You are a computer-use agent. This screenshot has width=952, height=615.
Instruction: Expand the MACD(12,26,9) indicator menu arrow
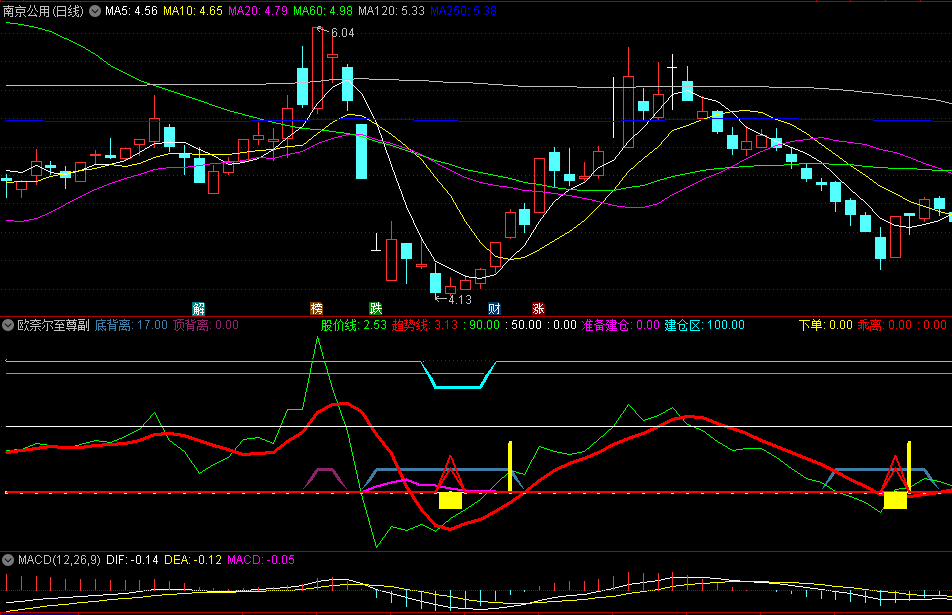pos(9,560)
